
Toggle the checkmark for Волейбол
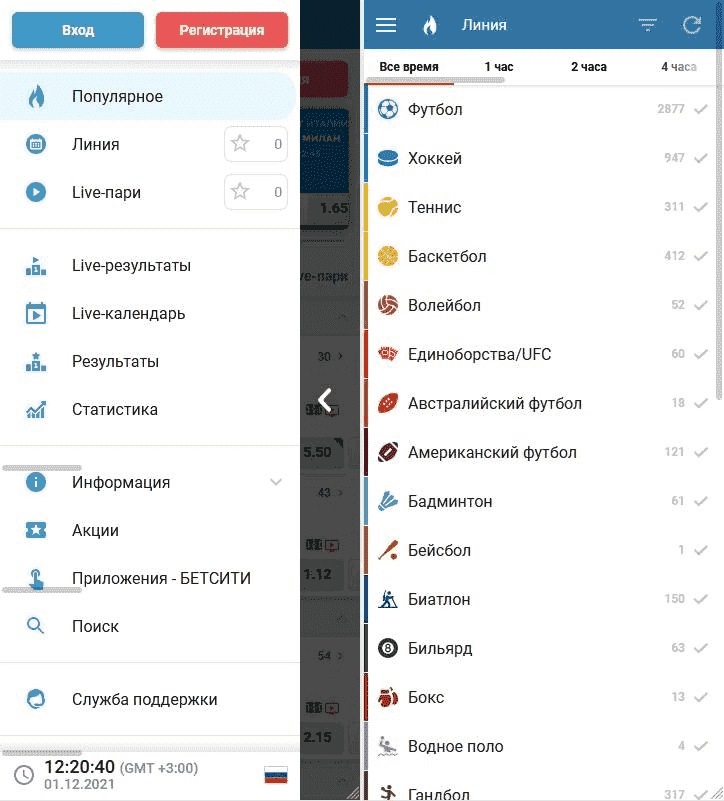click(x=701, y=305)
